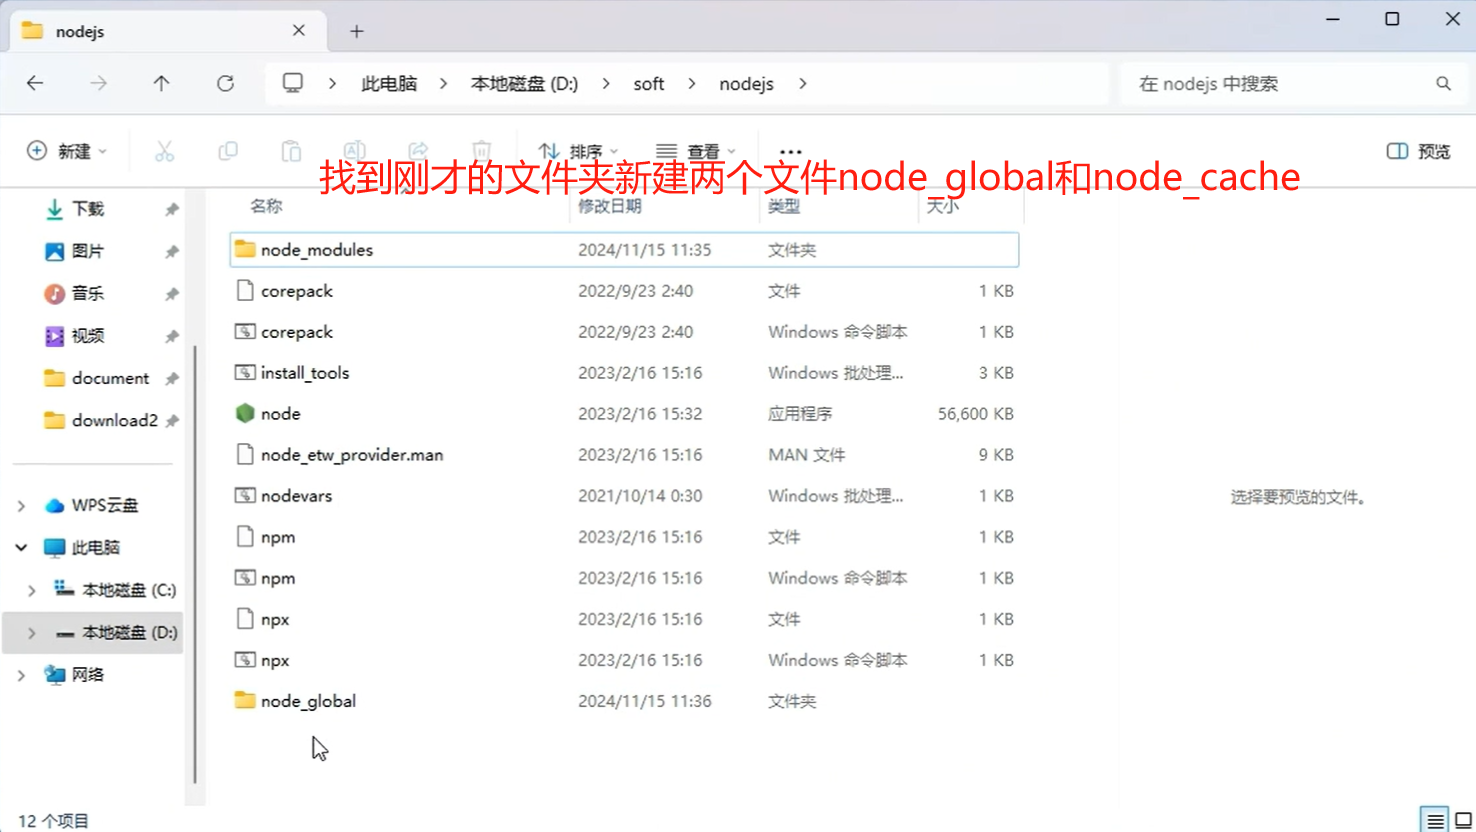Switch to large thumbnails view in status bar
1476x832 pixels.
1463,820
